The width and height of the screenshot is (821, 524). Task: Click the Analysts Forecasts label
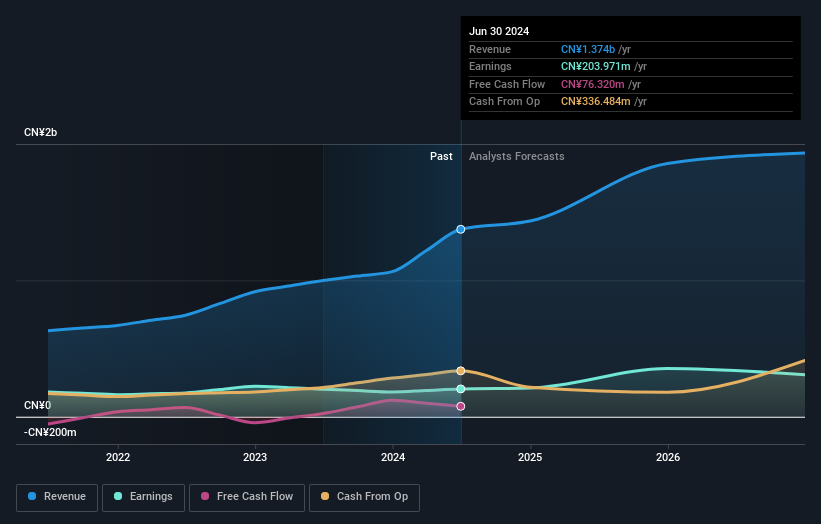click(x=517, y=157)
